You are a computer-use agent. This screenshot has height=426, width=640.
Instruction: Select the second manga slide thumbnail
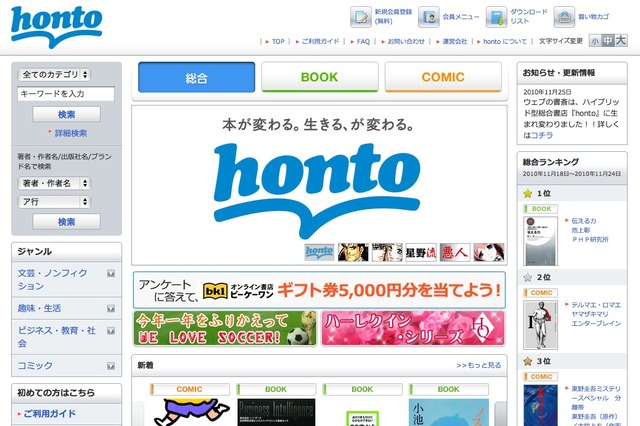point(353,252)
